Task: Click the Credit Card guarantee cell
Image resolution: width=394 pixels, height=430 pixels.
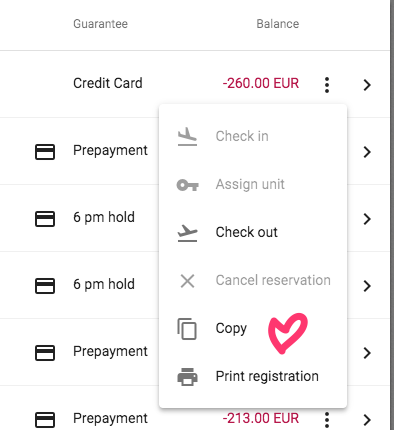Action: point(108,83)
